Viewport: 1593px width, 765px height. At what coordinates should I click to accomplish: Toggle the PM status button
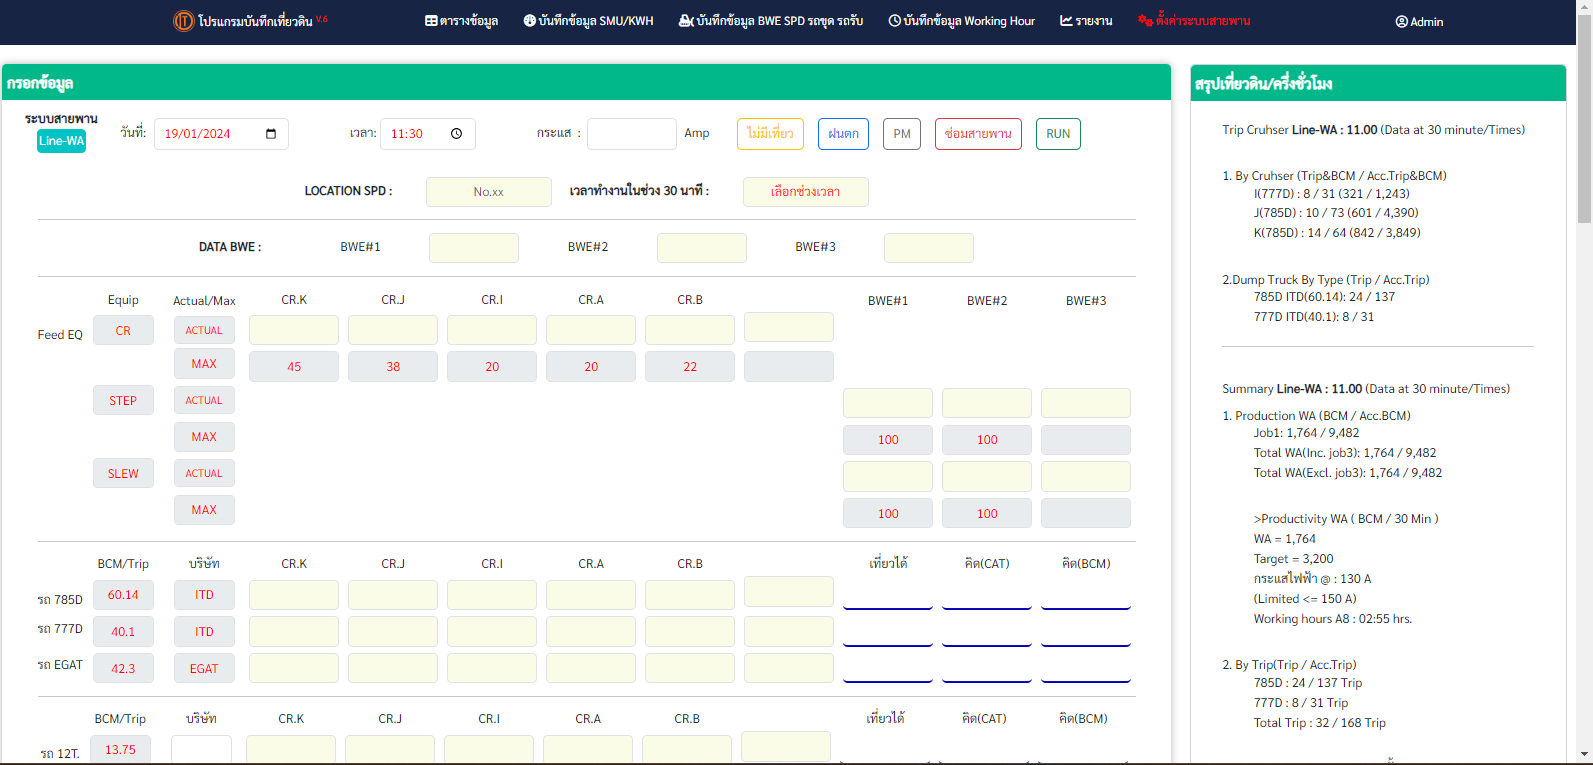point(902,134)
